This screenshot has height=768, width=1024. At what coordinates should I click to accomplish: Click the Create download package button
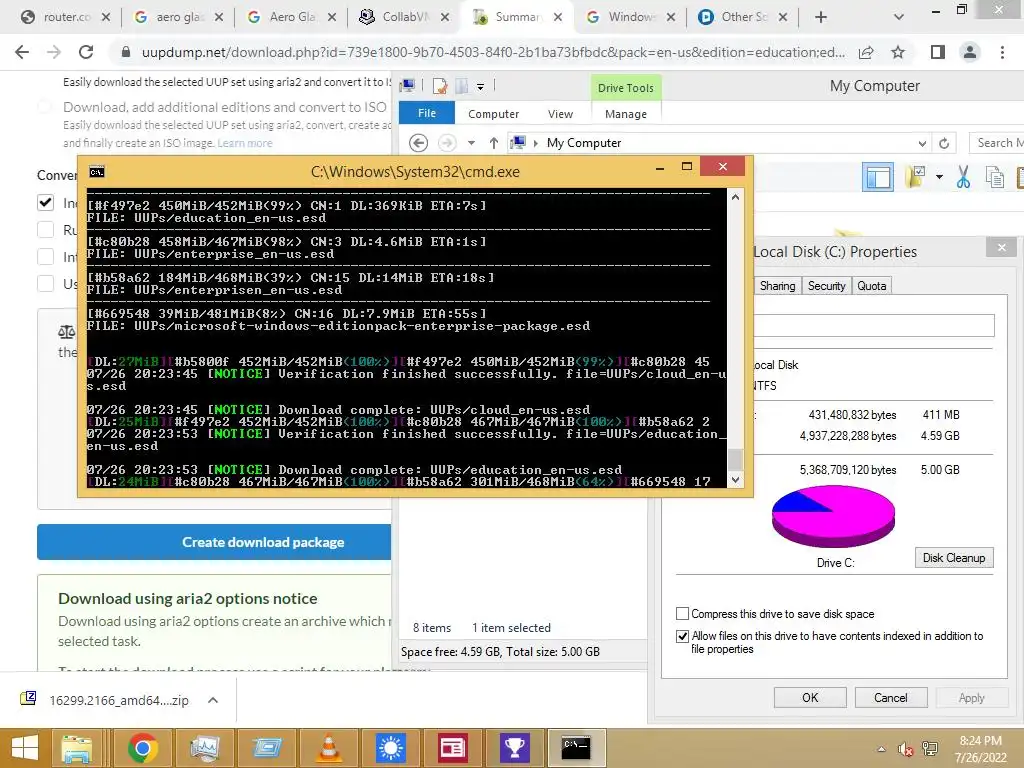[x=214, y=542]
